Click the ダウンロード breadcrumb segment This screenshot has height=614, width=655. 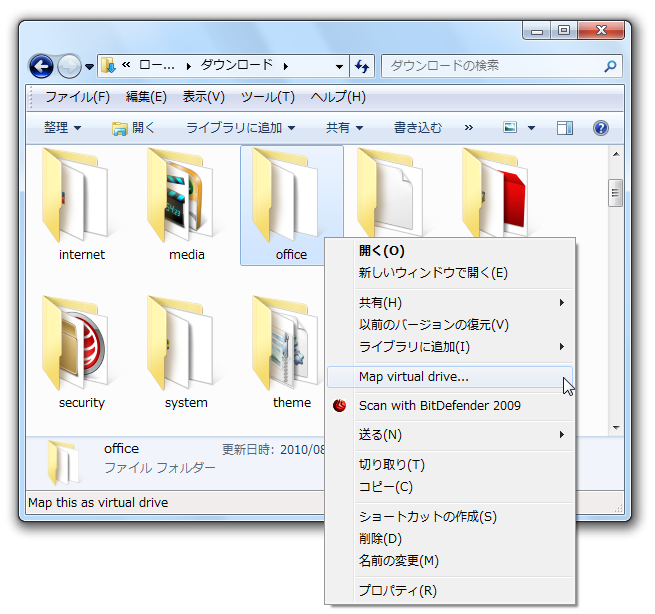236,65
